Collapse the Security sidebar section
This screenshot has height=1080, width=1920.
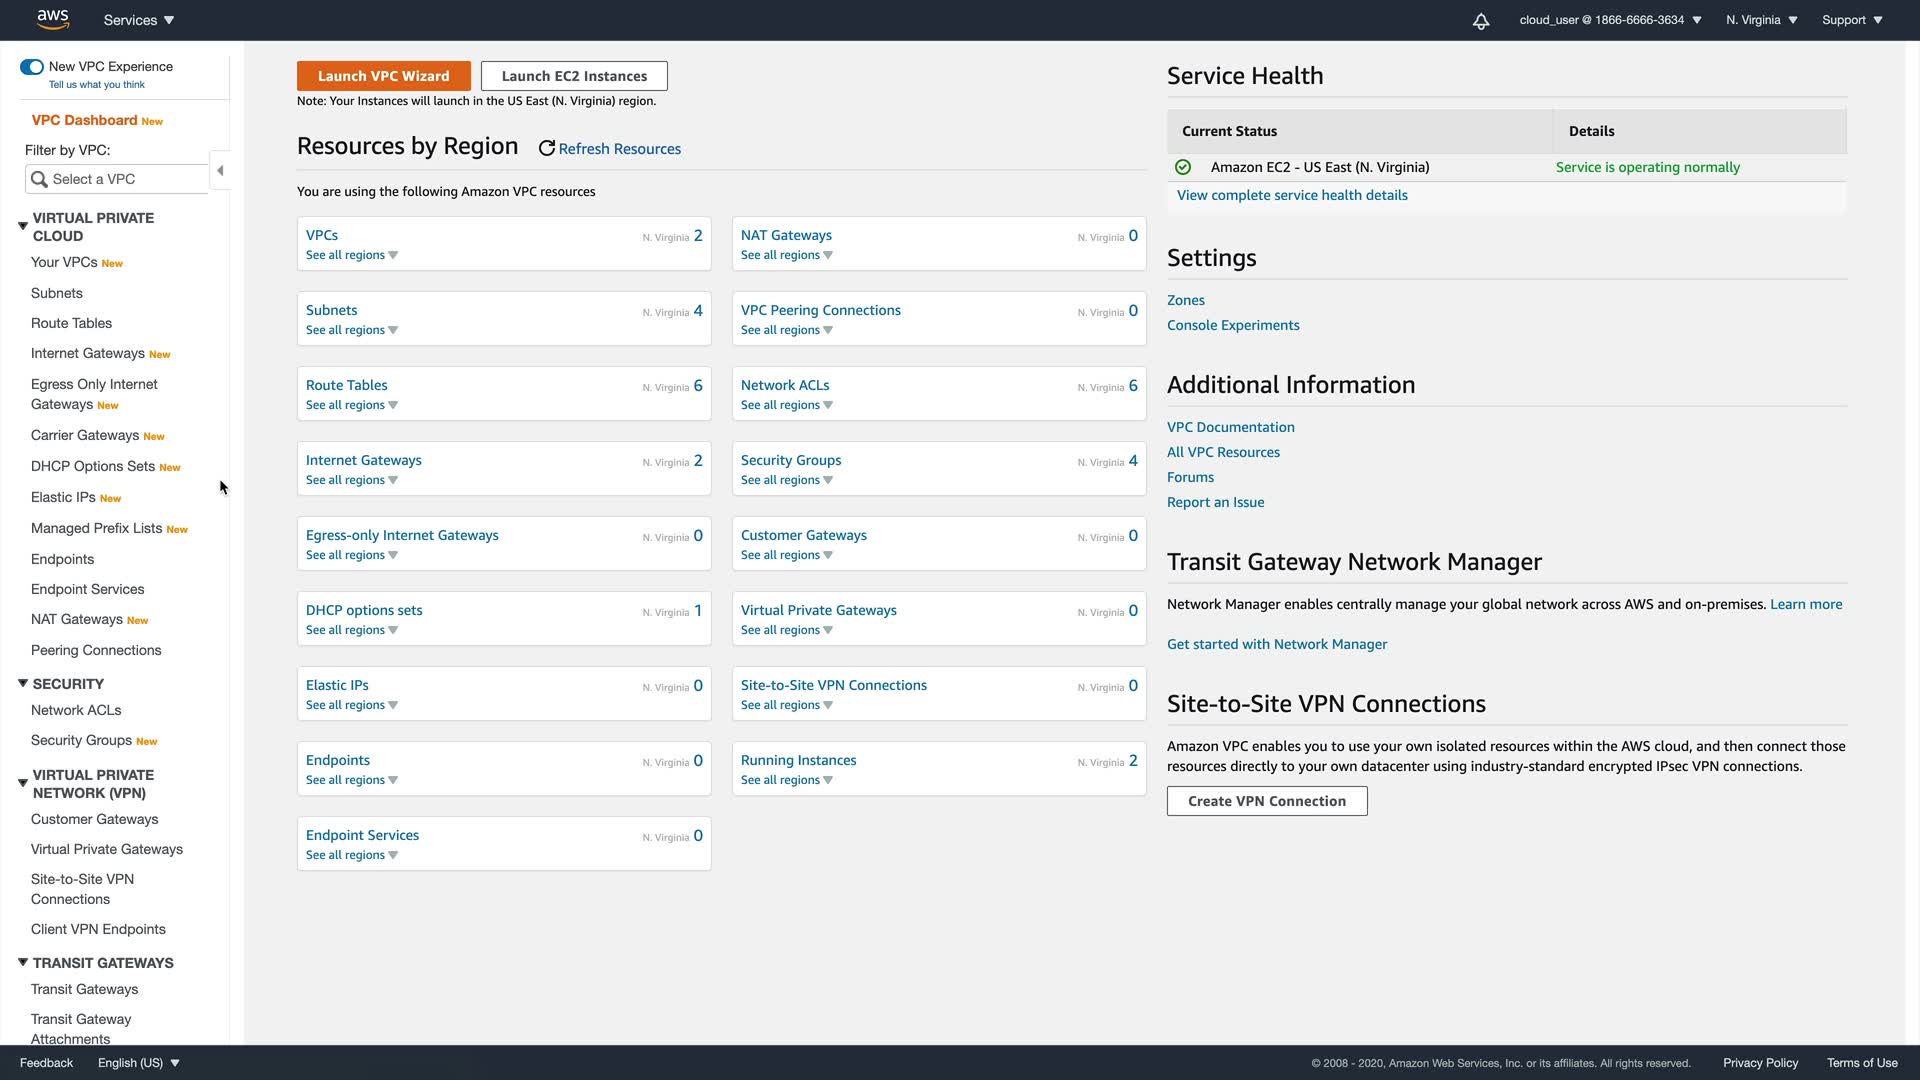pyautogui.click(x=22, y=684)
